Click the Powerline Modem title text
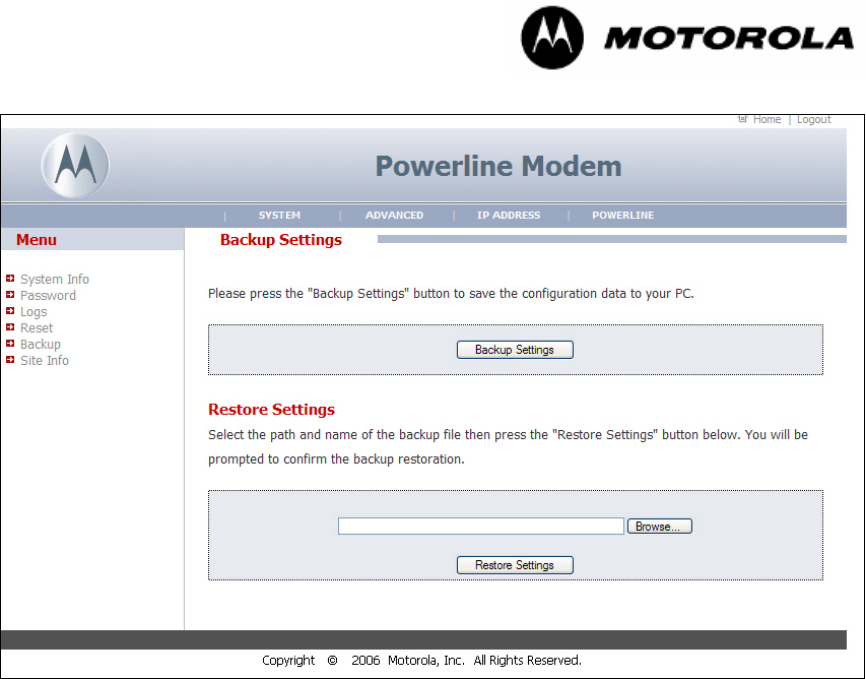The width and height of the screenshot is (866, 679). (x=499, y=166)
